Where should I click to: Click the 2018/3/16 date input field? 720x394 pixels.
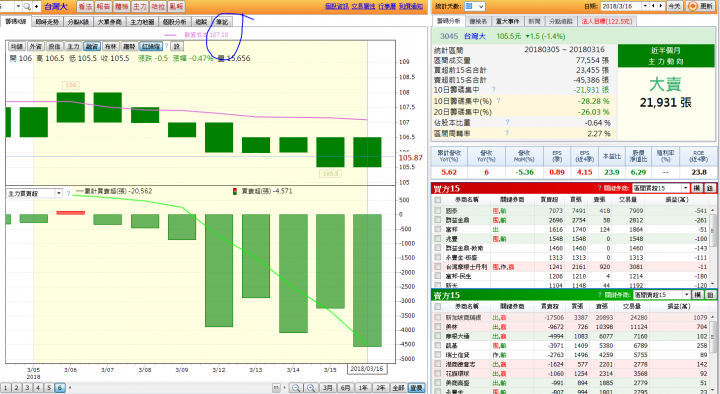621,6
